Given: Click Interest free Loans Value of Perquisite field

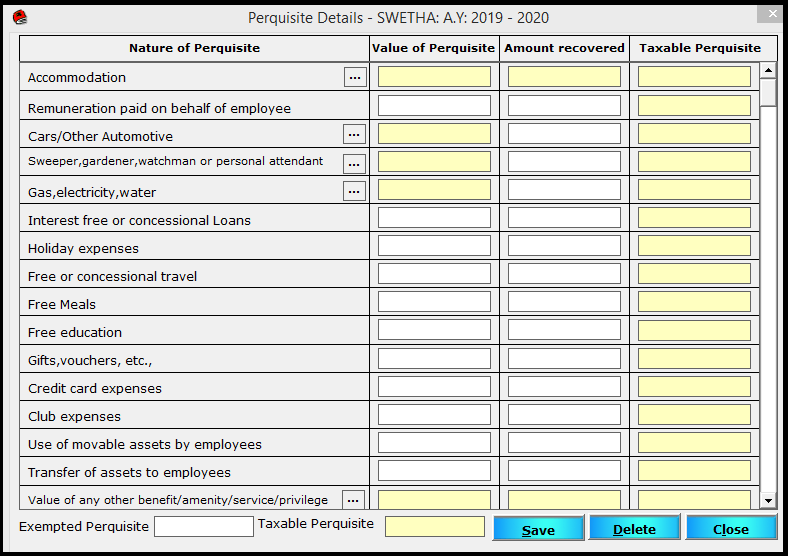Looking at the screenshot, I should point(434,218).
